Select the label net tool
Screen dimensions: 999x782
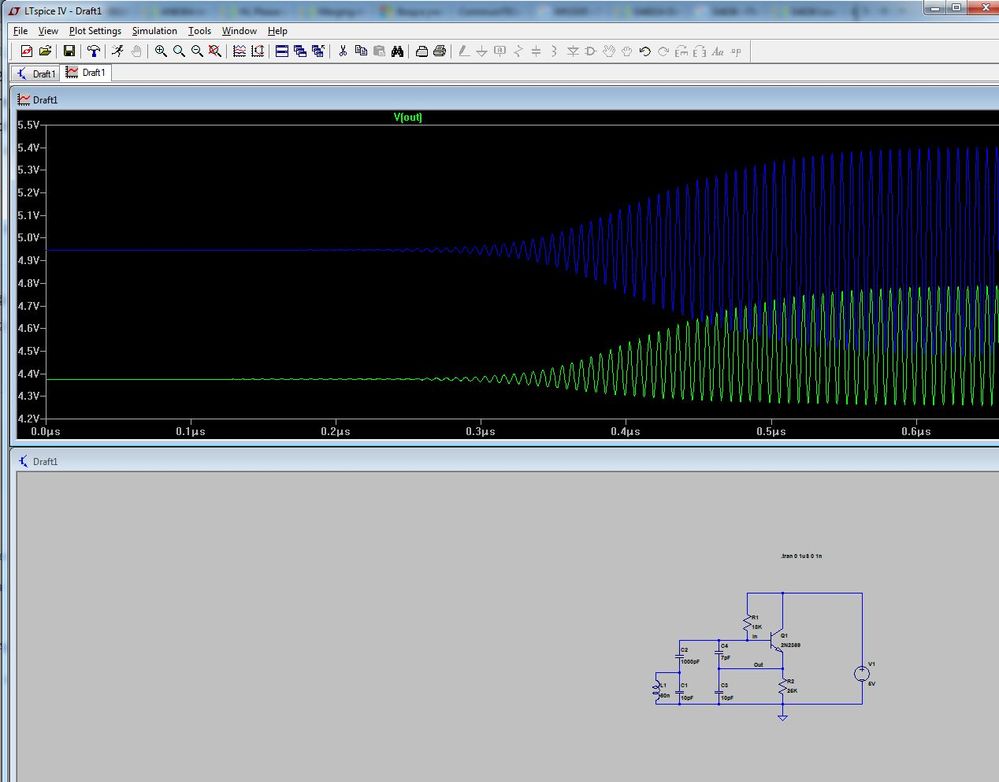(x=500, y=51)
